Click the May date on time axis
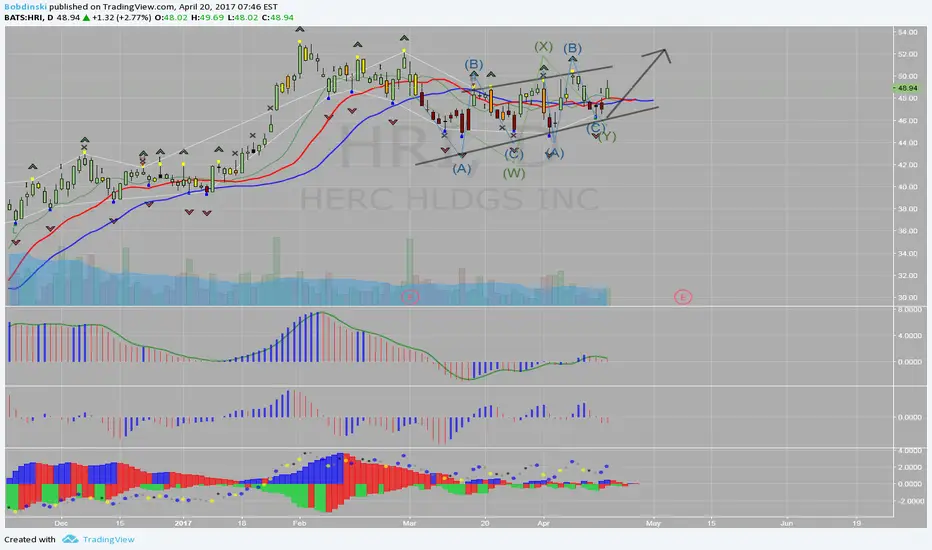Viewport: 932px width, 550px height. click(x=653, y=523)
